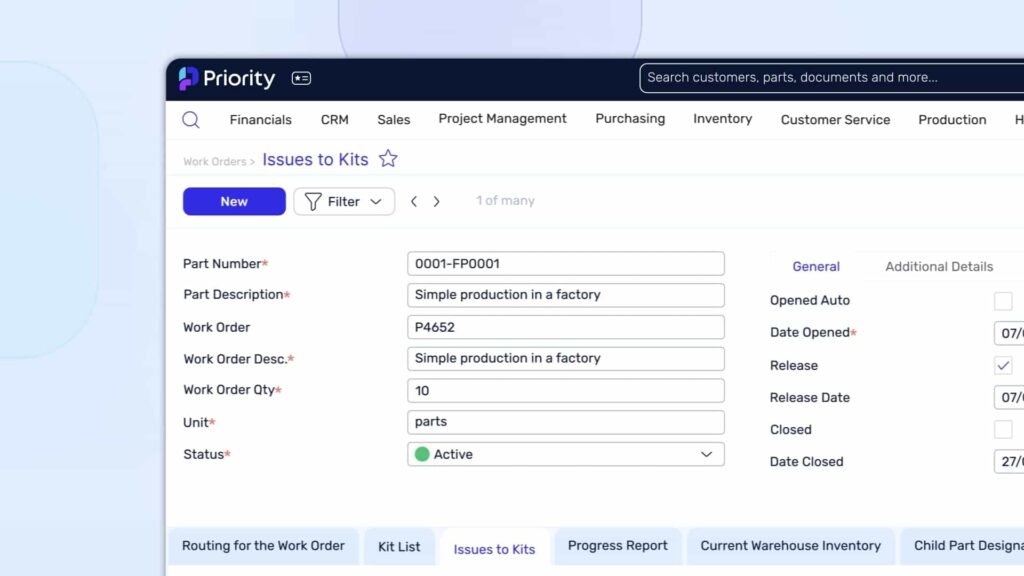Image resolution: width=1024 pixels, height=576 pixels.
Task: Open the Current Warehouse Inventory tab
Action: click(790, 546)
